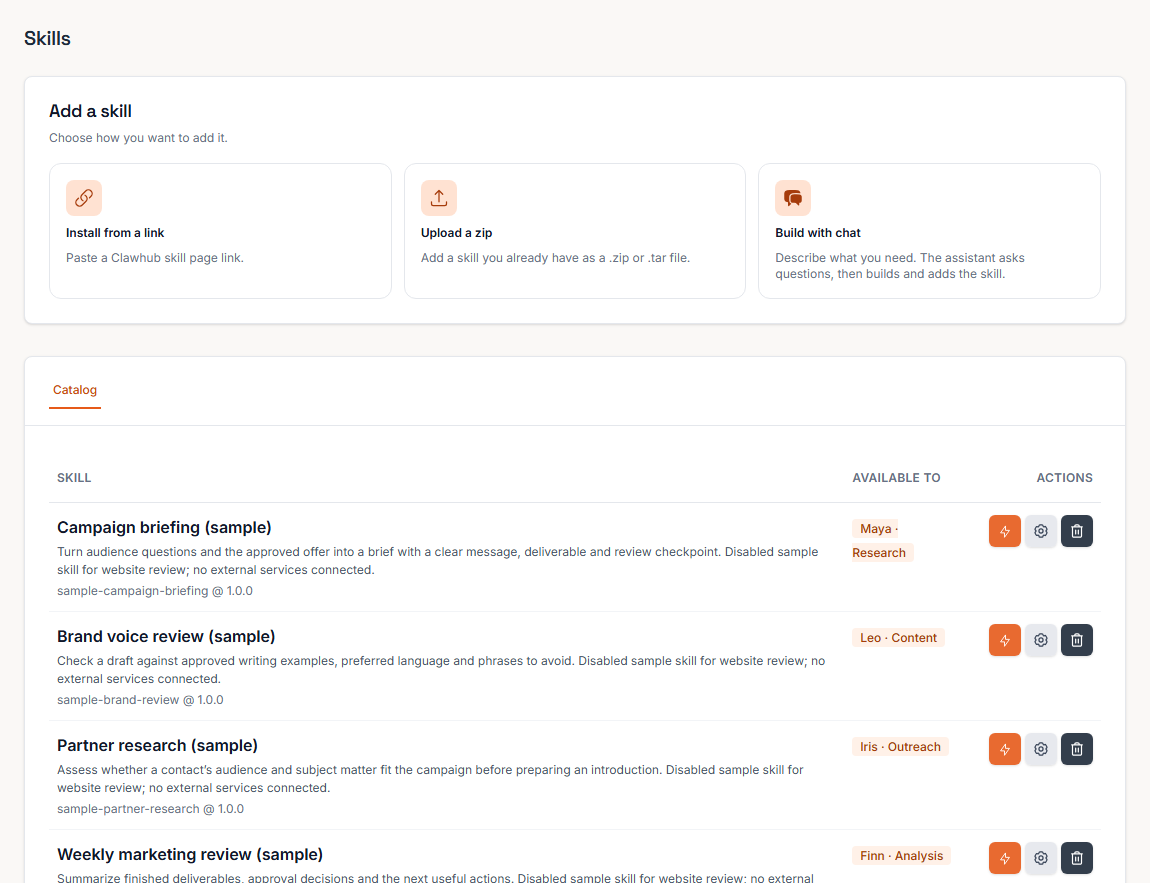Open gear settings for Weekly marketing review
Viewport: 1150px width, 883px height.
click(1041, 858)
